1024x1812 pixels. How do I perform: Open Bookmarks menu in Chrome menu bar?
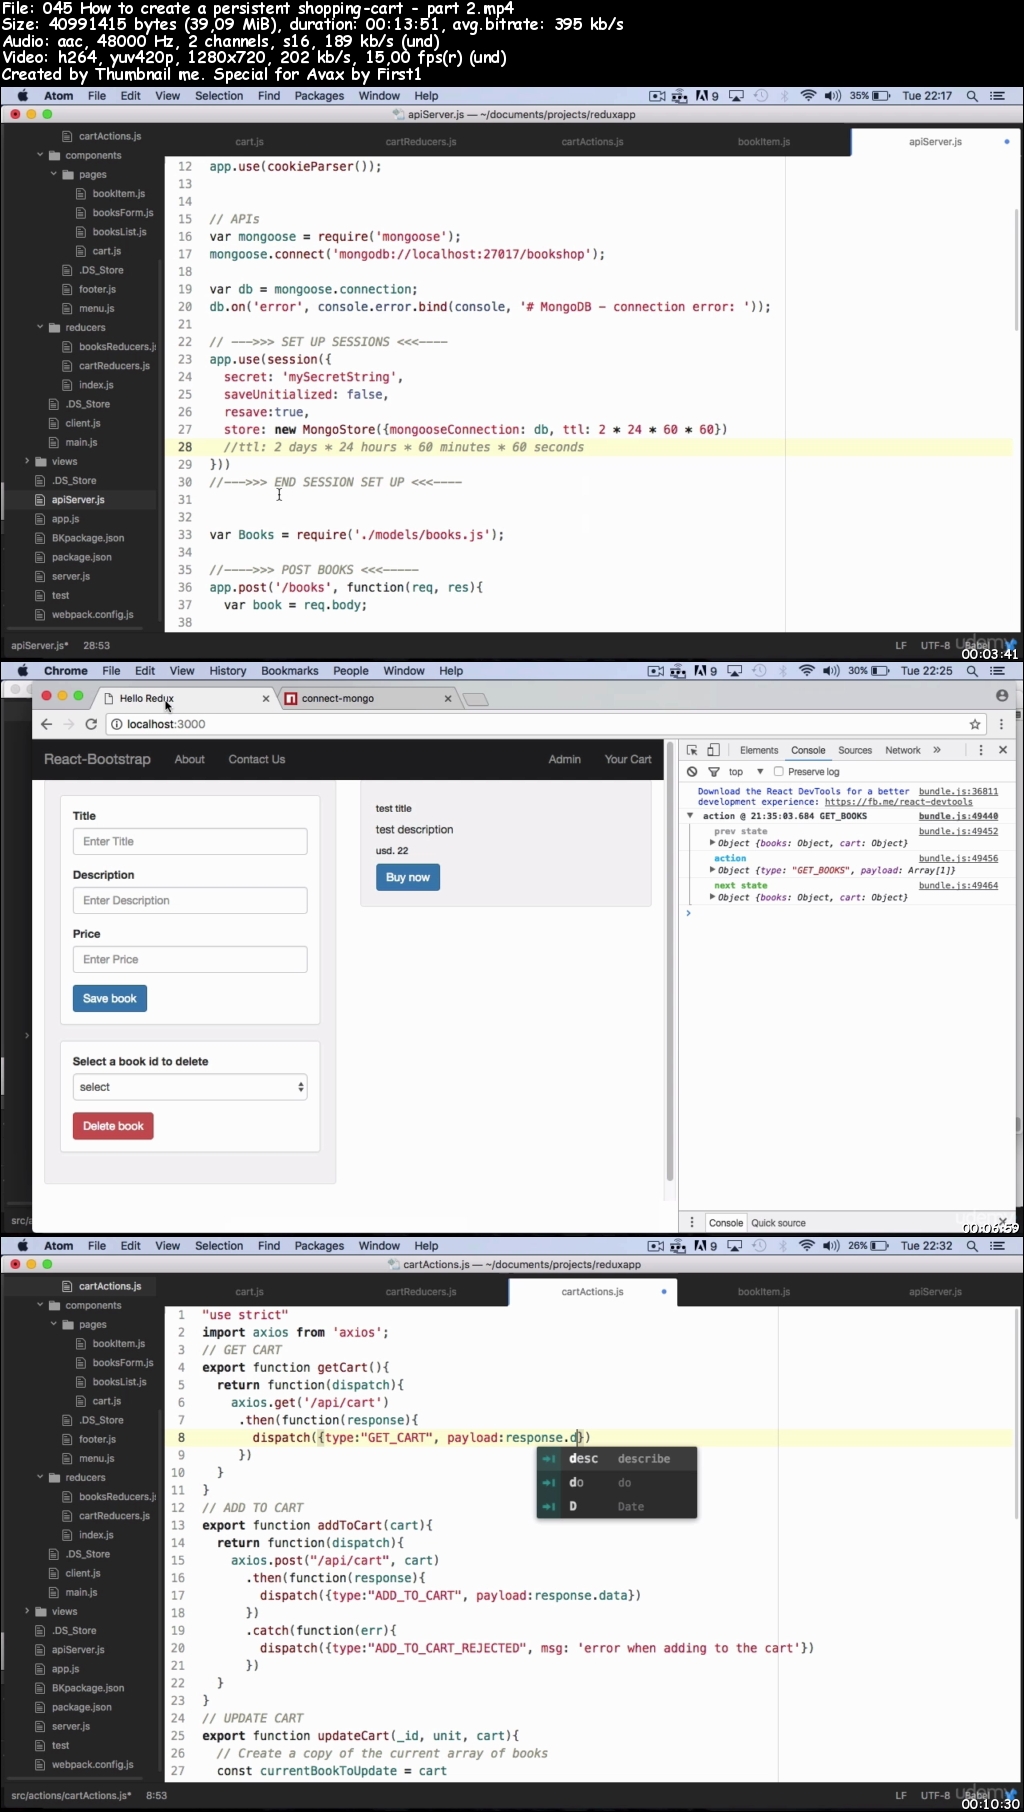[x=290, y=671]
